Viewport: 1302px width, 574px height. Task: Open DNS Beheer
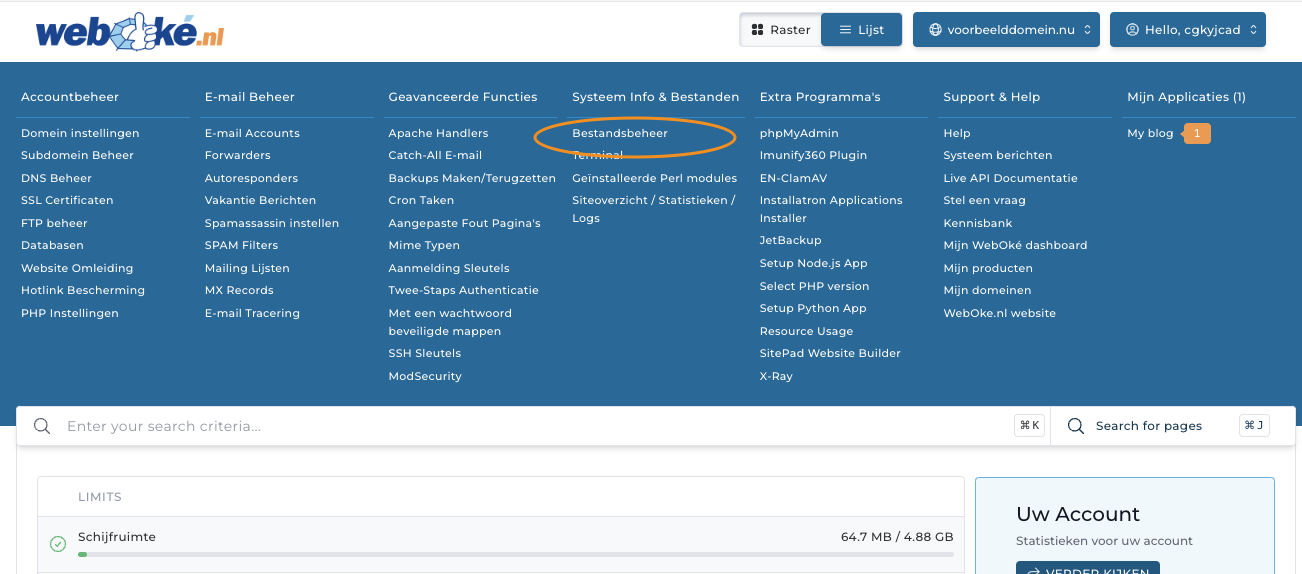click(x=56, y=178)
